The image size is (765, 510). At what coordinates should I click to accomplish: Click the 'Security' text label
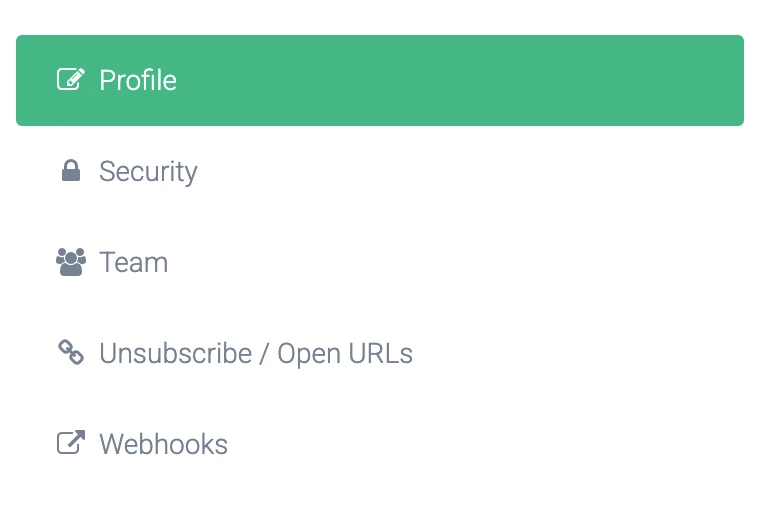148,171
